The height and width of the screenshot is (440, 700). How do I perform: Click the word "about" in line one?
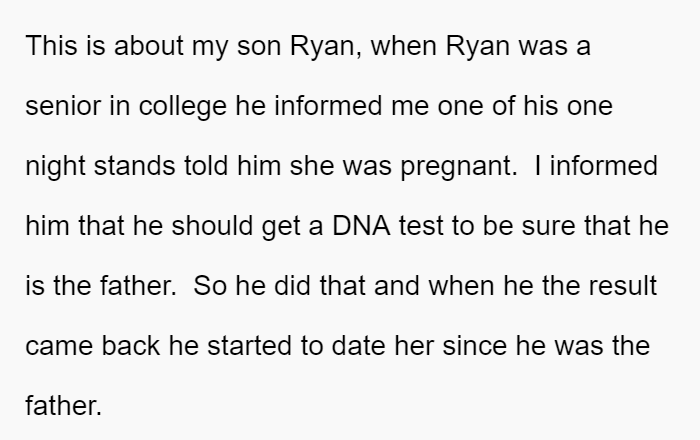pyautogui.click(x=149, y=46)
